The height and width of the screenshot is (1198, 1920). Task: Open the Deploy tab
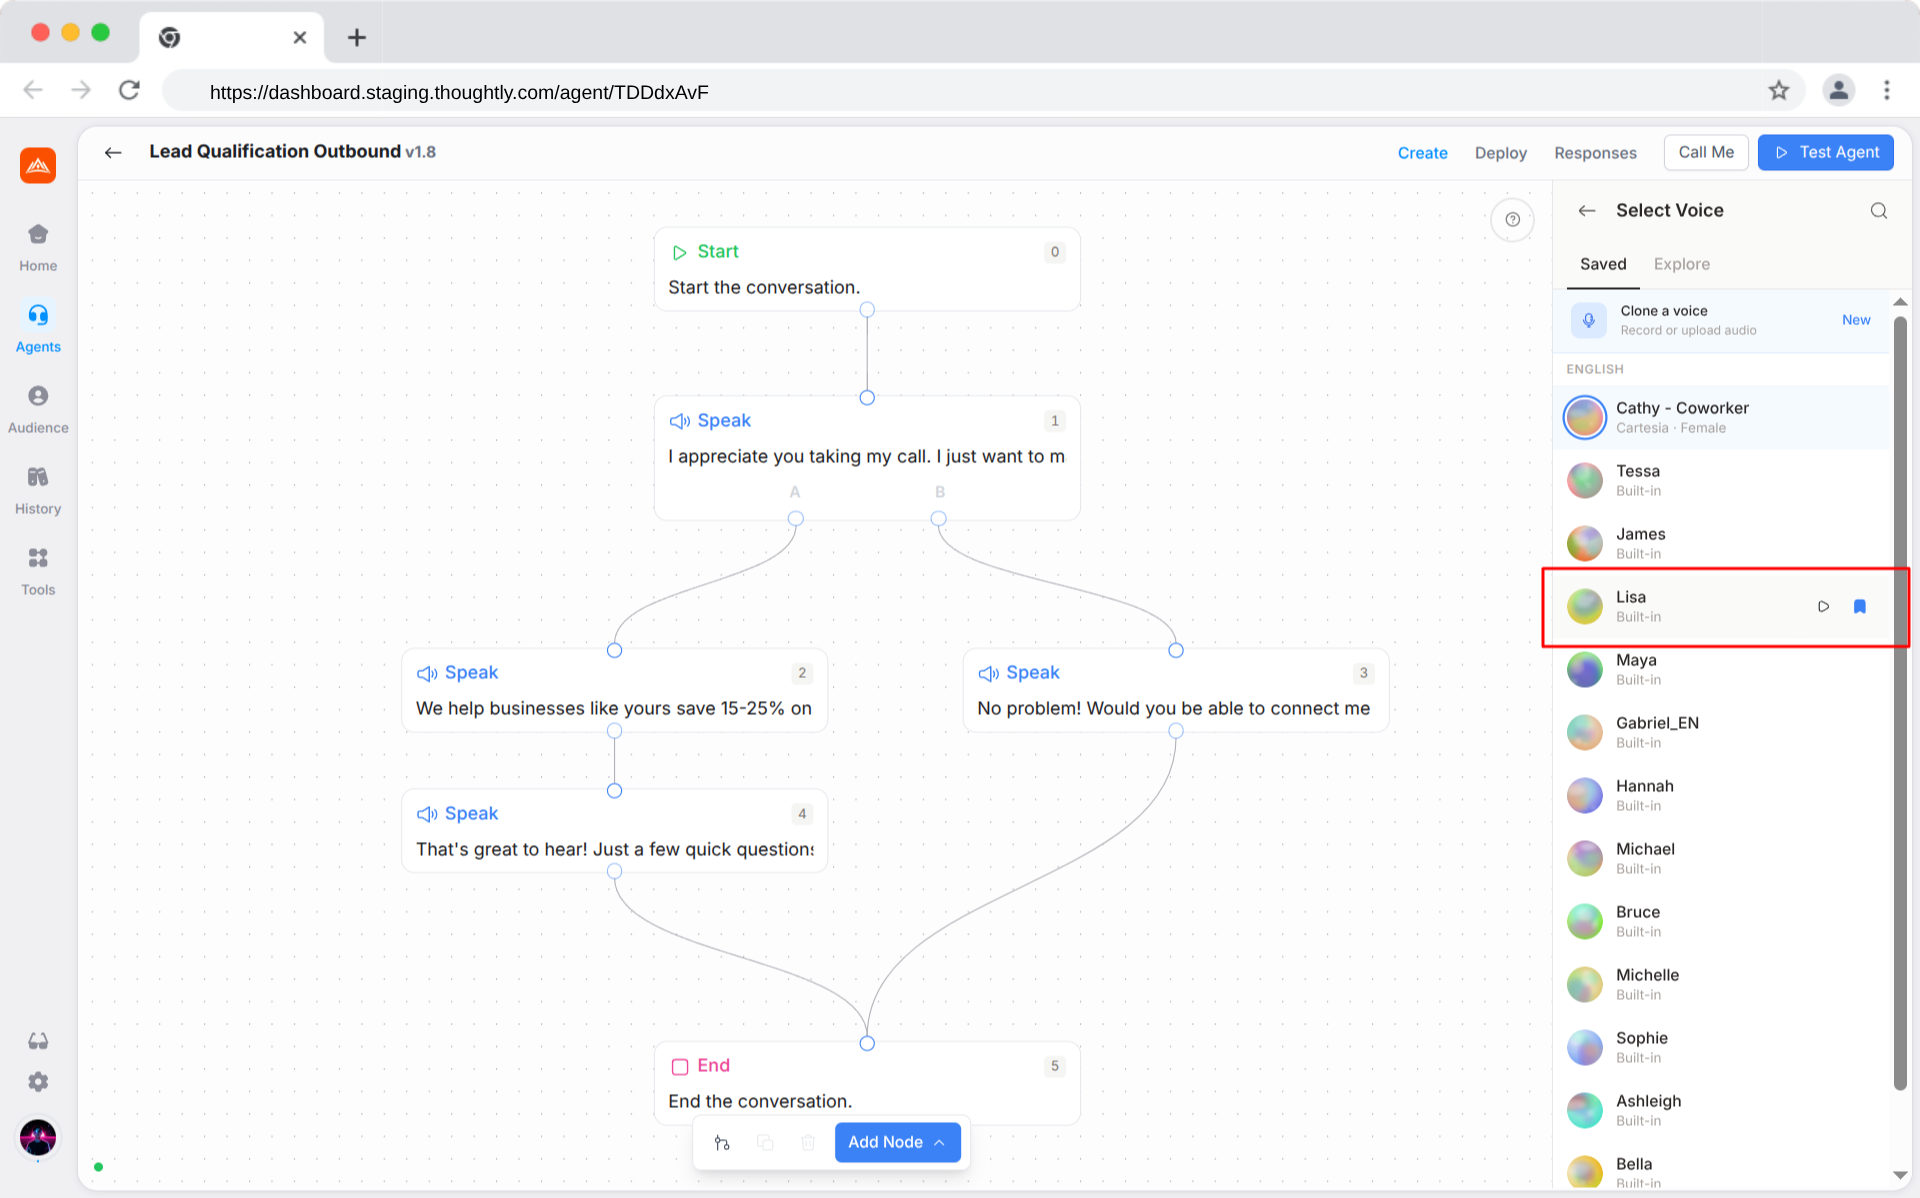(x=1500, y=153)
